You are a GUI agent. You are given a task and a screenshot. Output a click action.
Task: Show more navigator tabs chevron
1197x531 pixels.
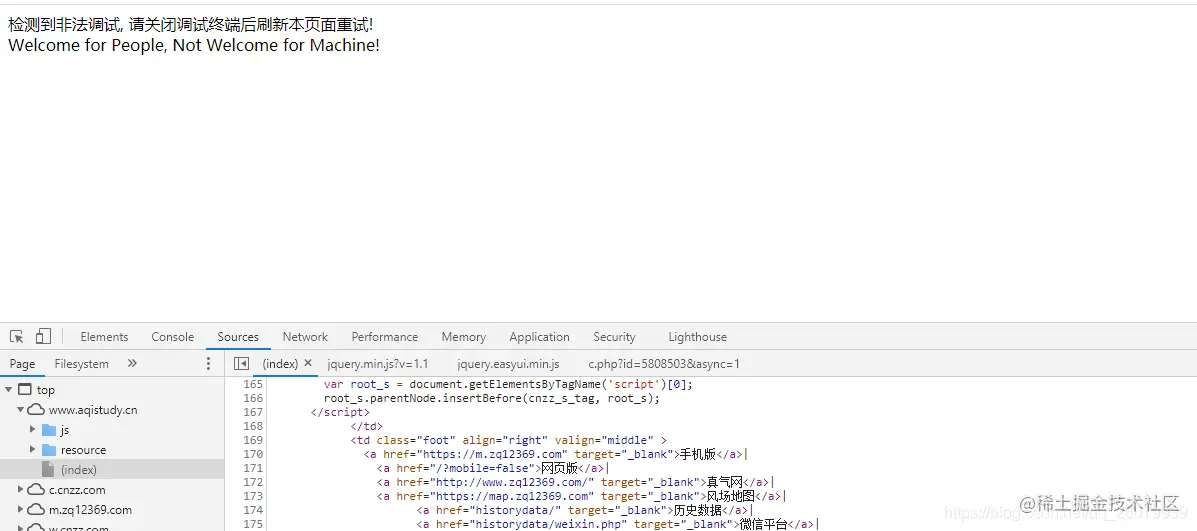click(132, 364)
